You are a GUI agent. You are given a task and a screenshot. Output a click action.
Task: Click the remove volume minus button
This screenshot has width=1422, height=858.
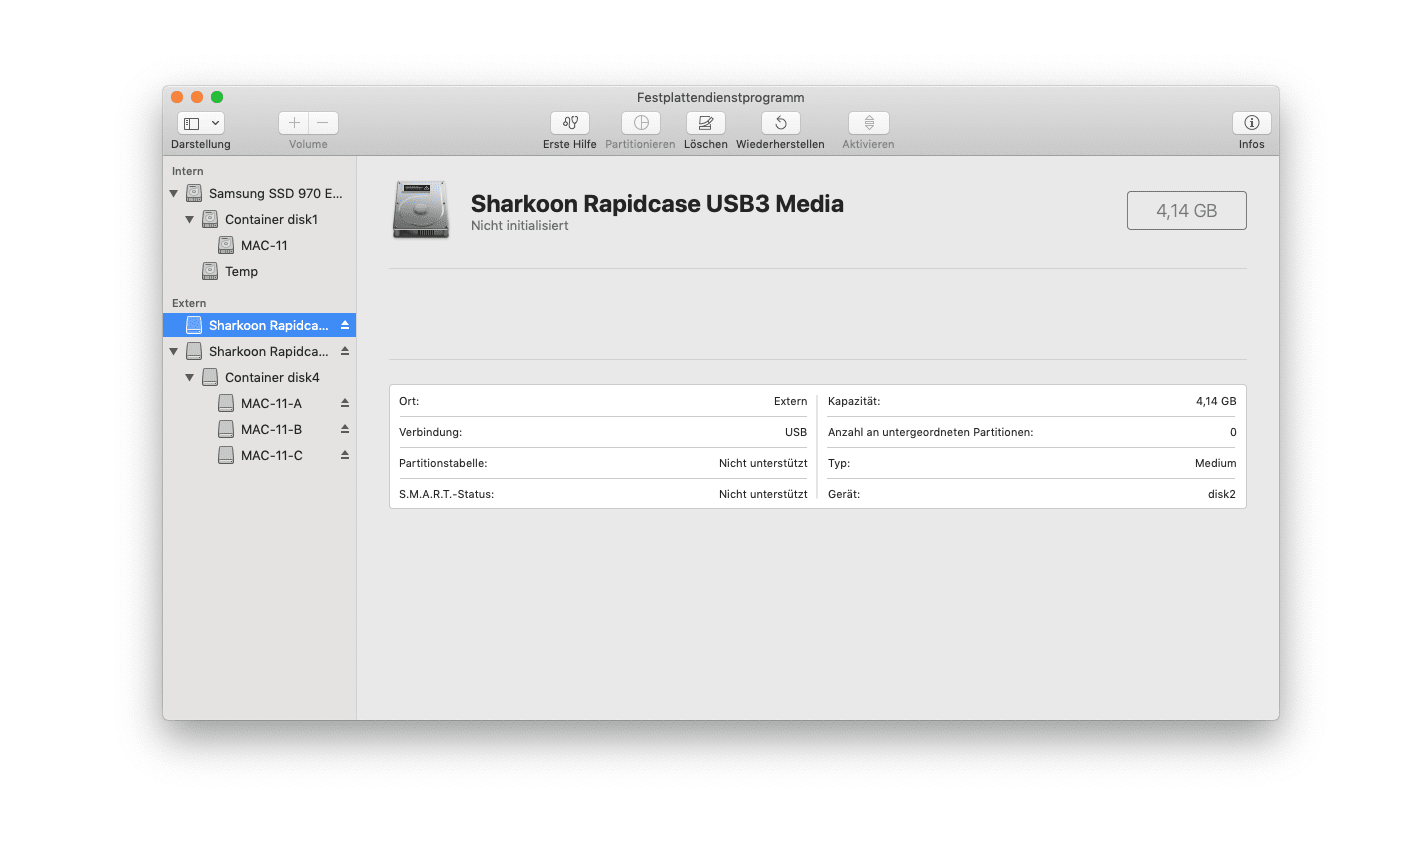pyautogui.click(x=323, y=123)
